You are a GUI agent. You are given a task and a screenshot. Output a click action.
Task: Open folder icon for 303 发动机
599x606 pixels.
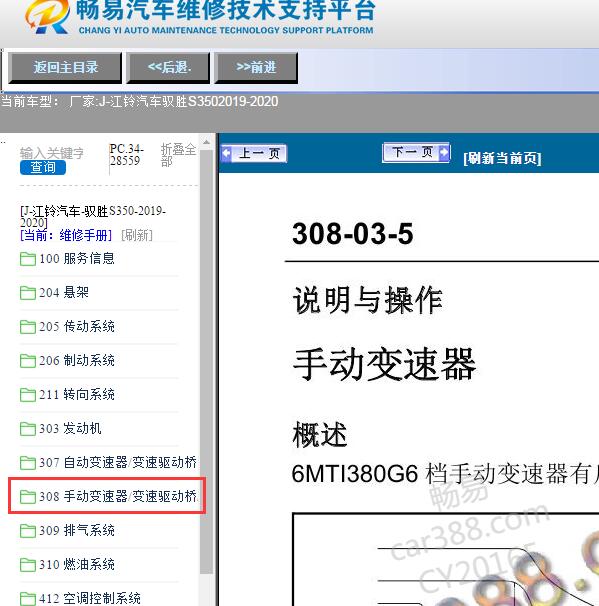[x=28, y=429]
